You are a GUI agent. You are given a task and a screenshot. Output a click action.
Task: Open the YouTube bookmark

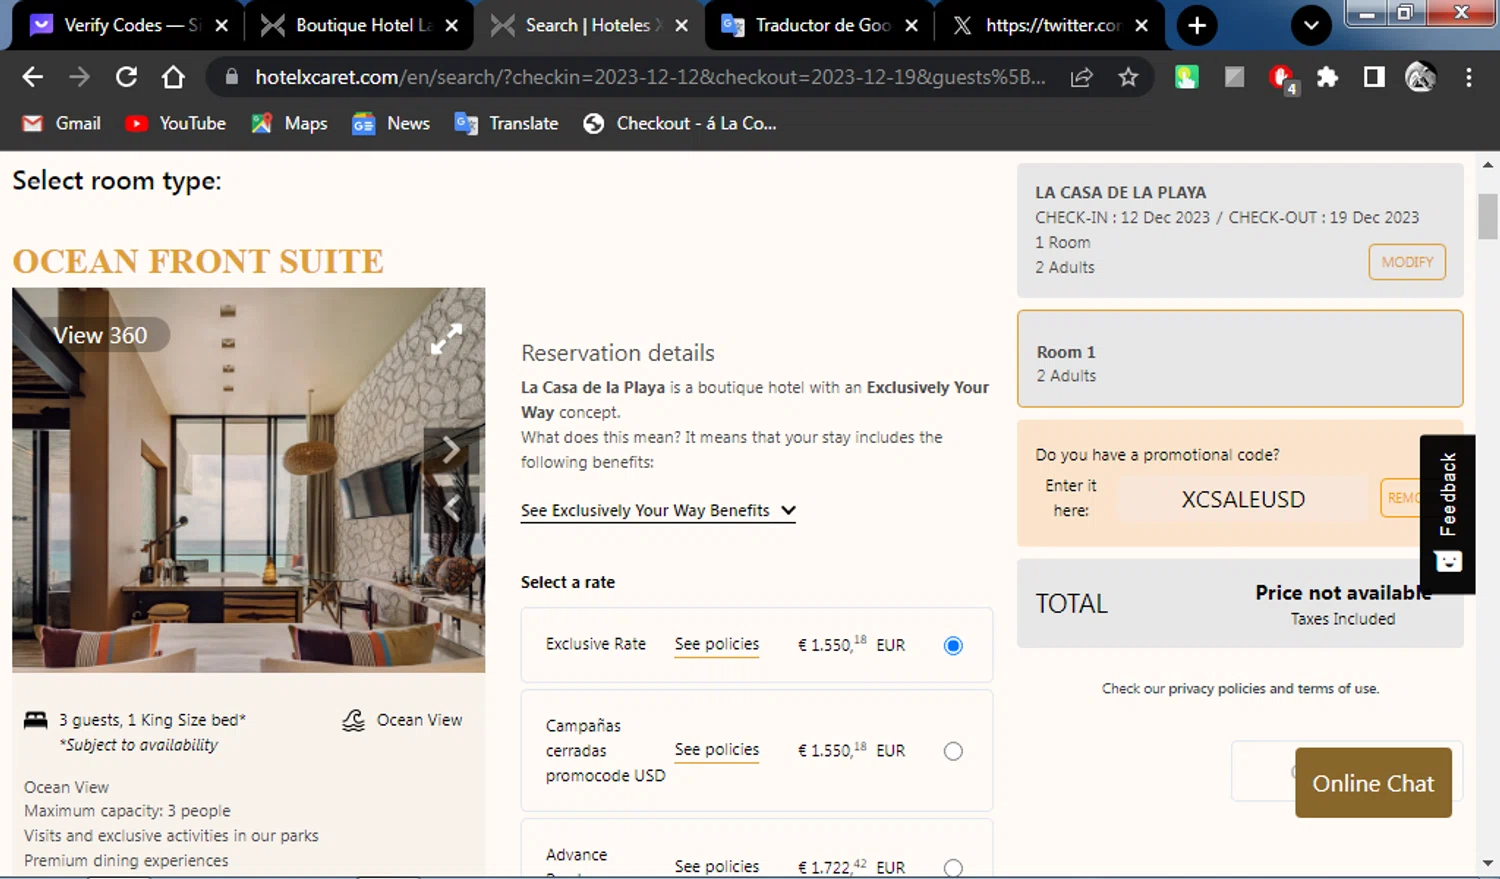pos(176,123)
